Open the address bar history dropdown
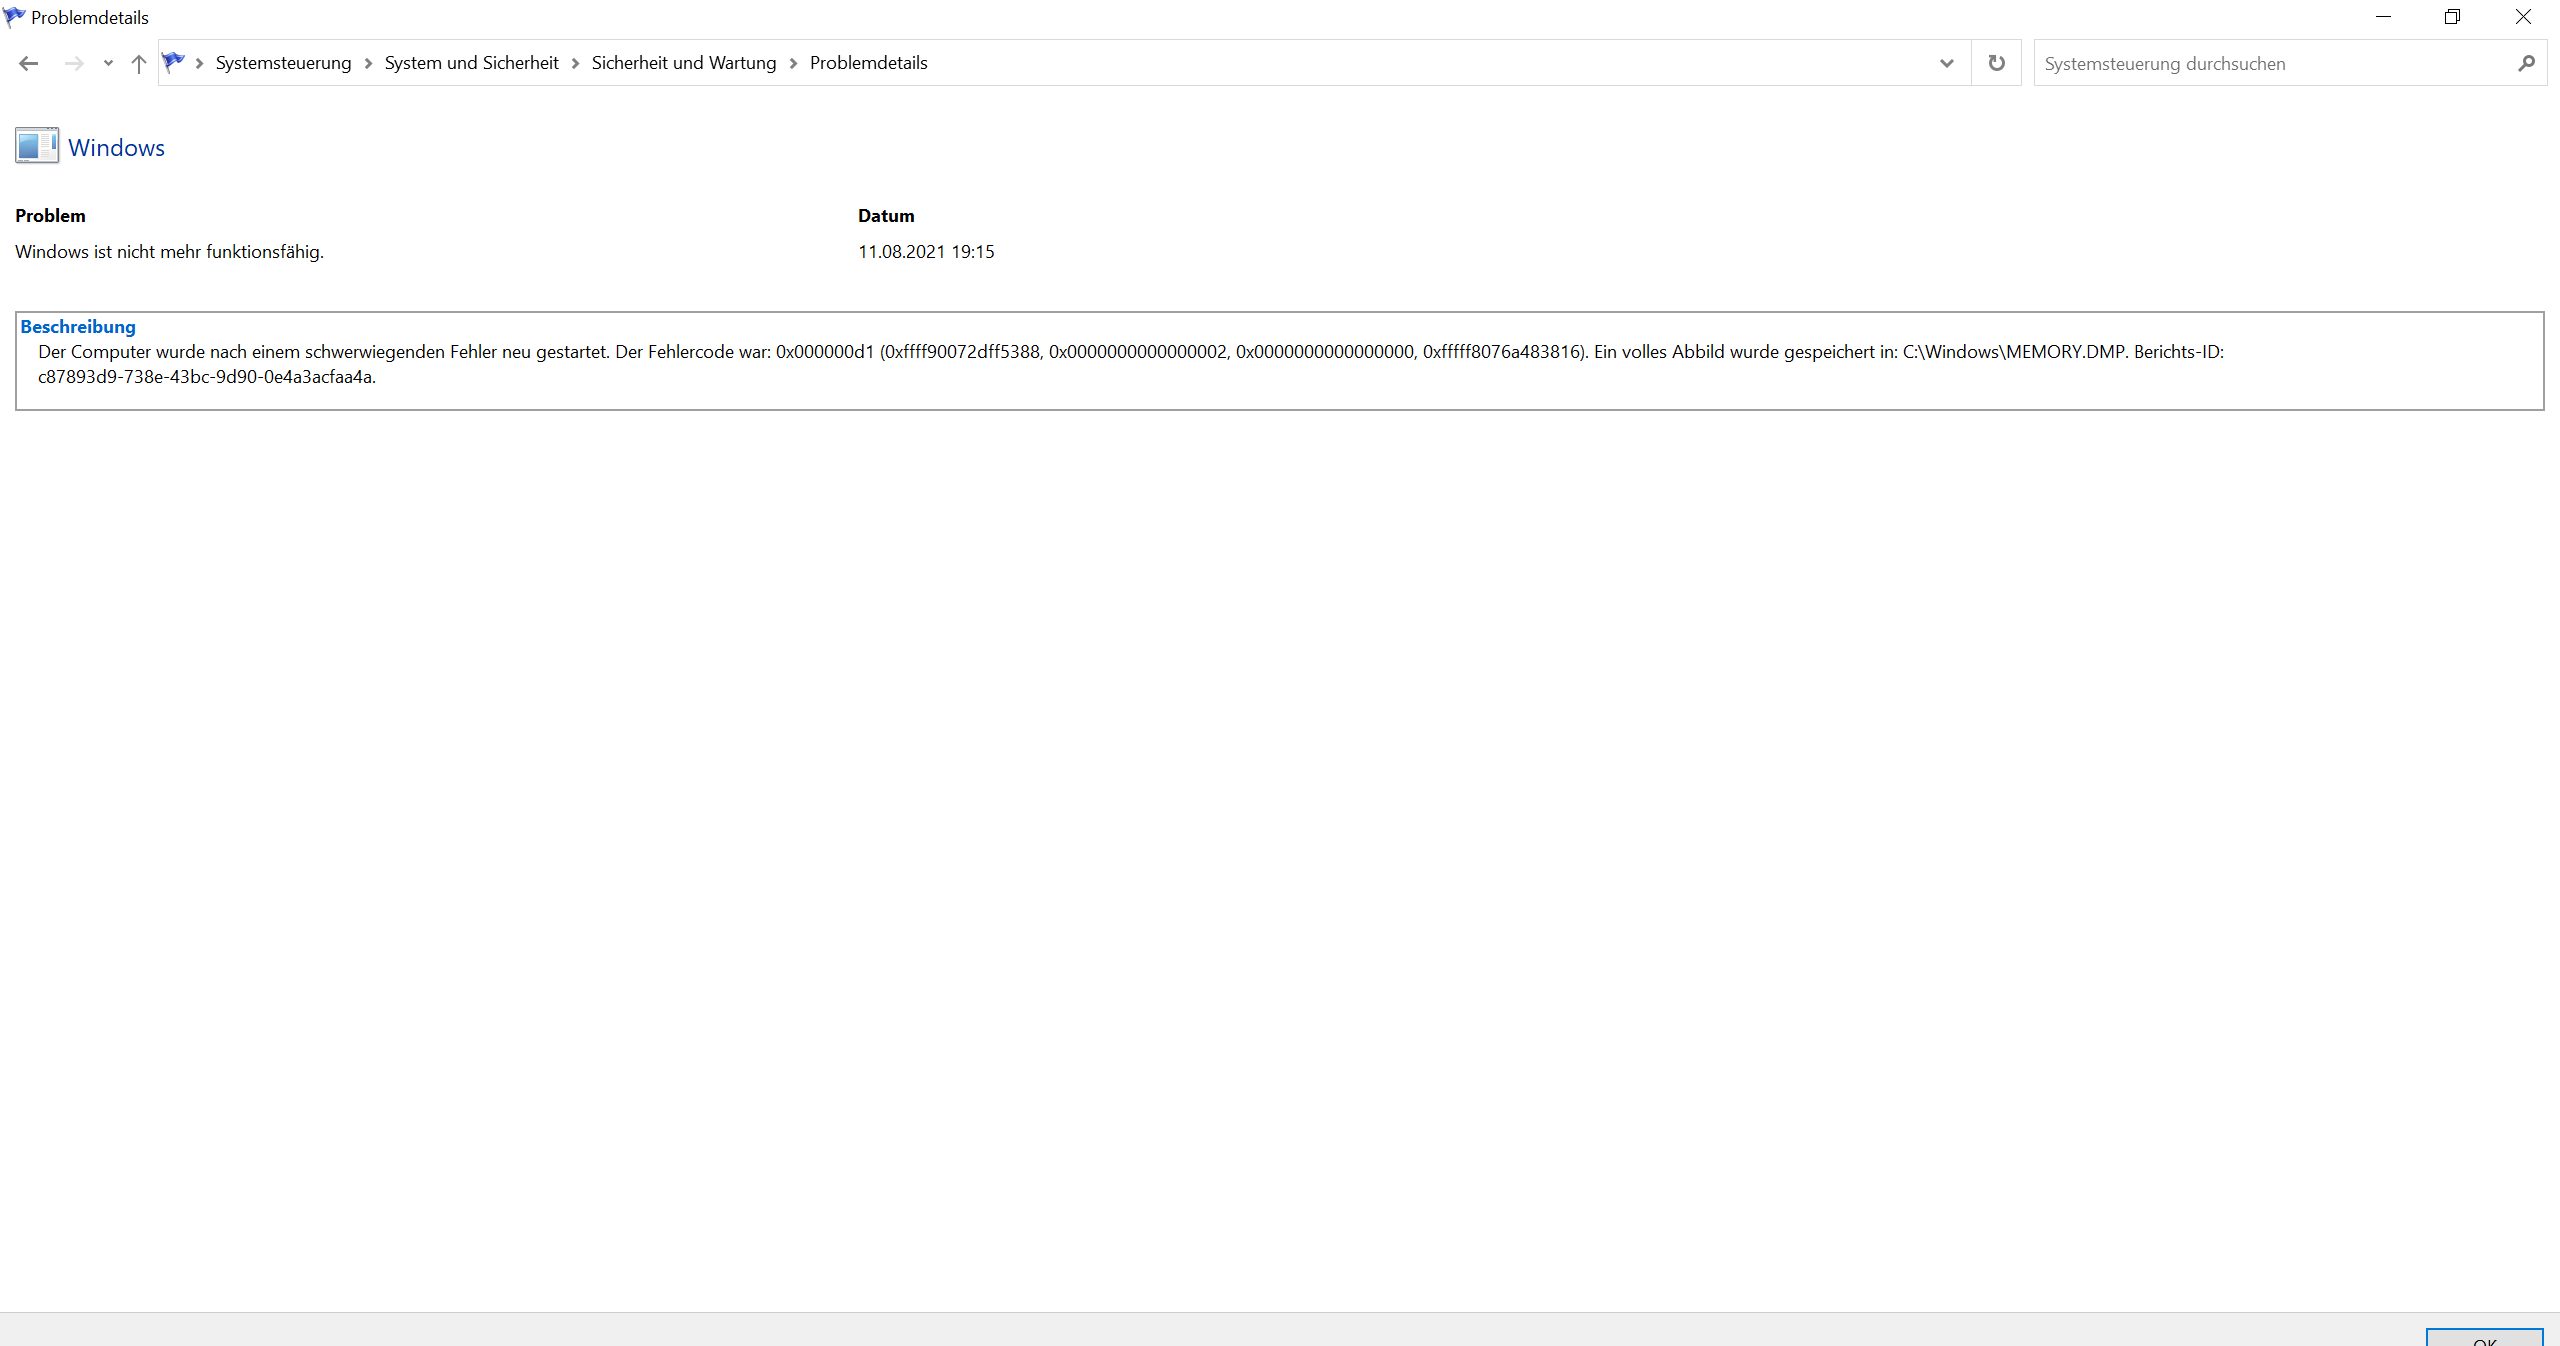The width and height of the screenshot is (2560, 1346). [x=1946, y=63]
